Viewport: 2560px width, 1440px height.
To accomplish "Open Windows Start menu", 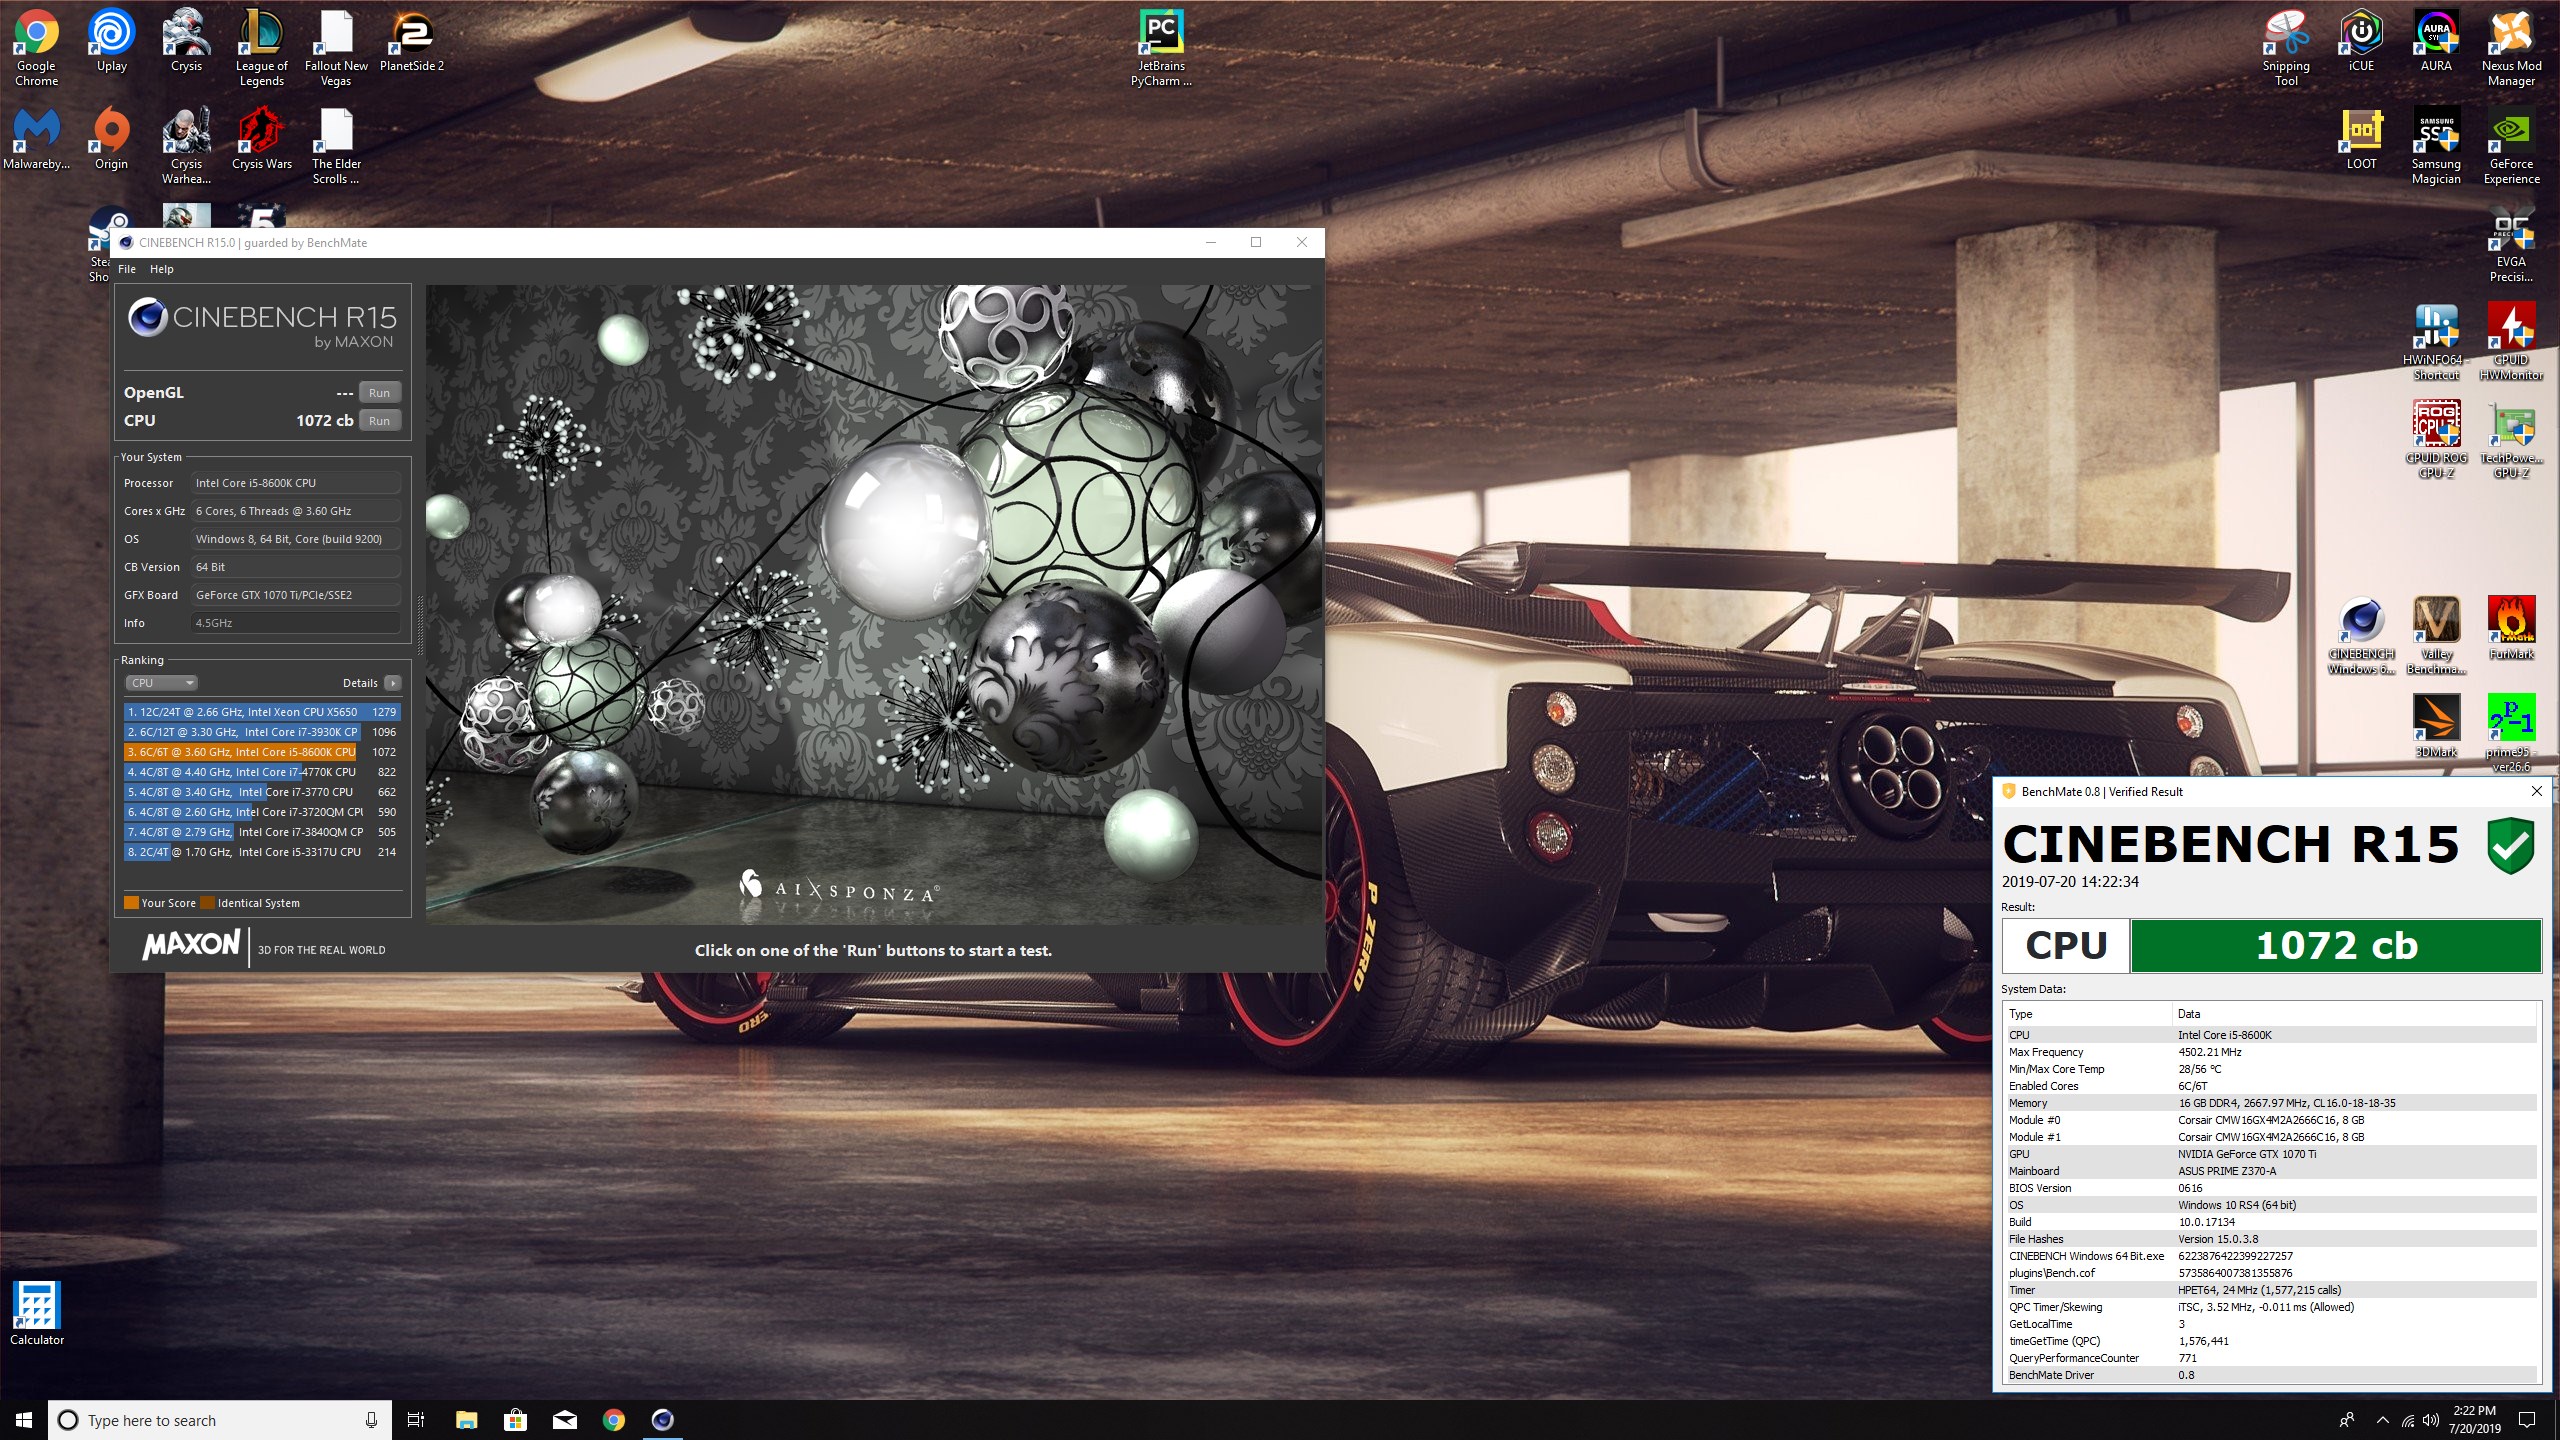I will point(24,1420).
